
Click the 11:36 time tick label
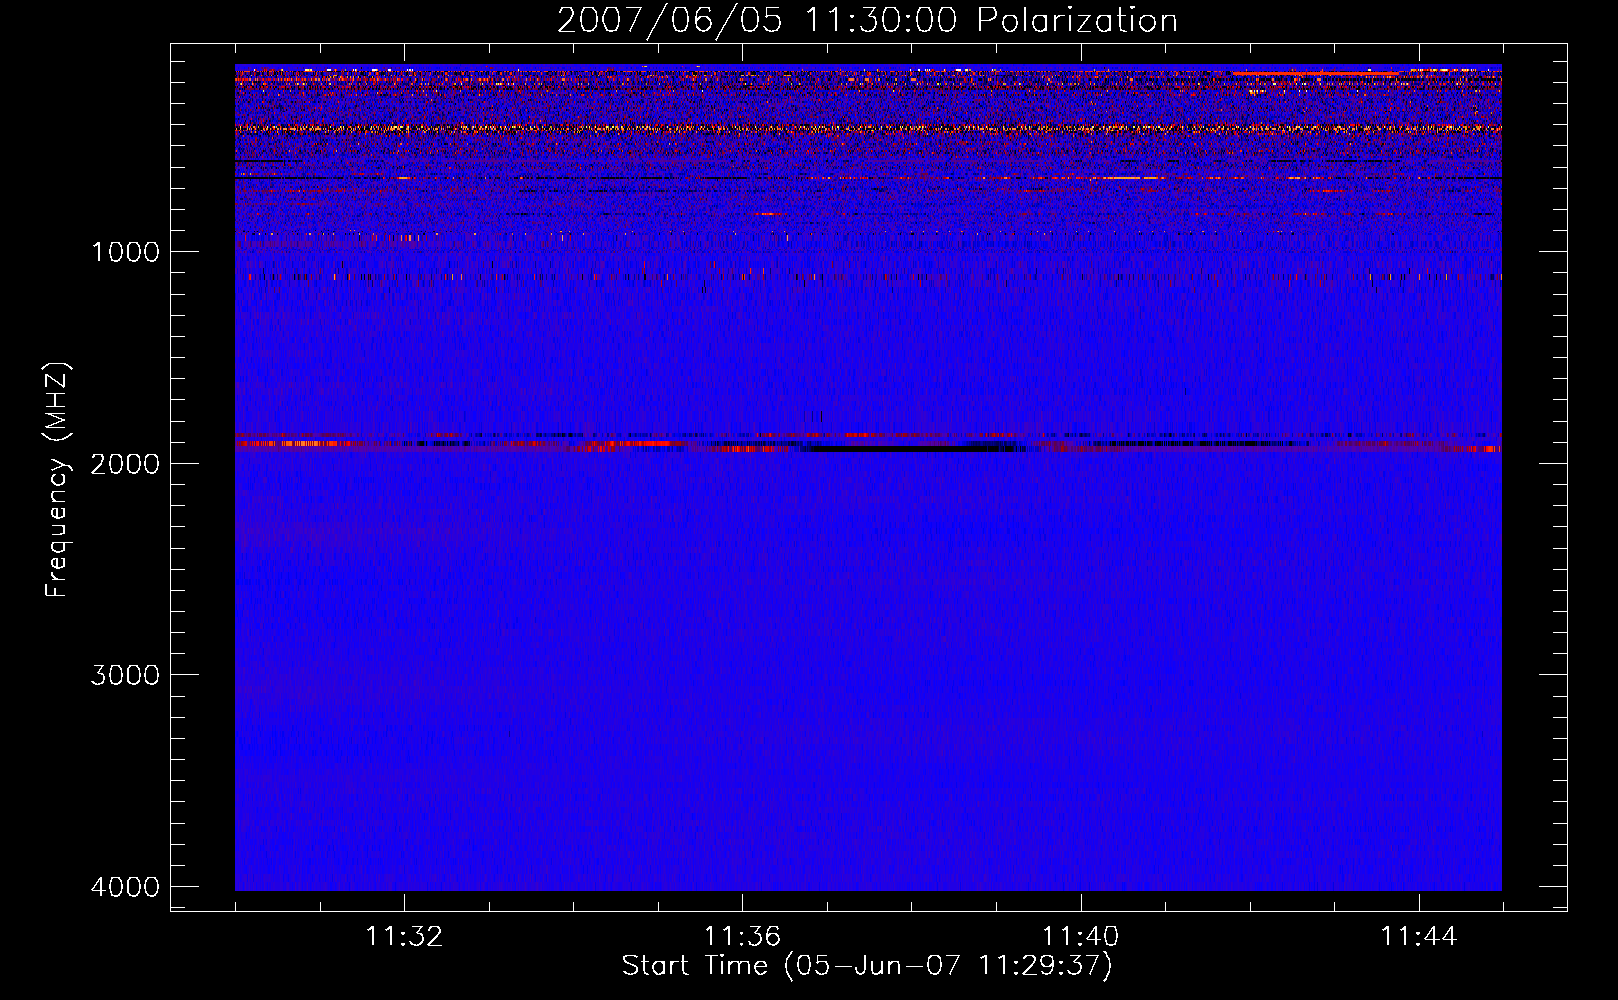point(742,936)
